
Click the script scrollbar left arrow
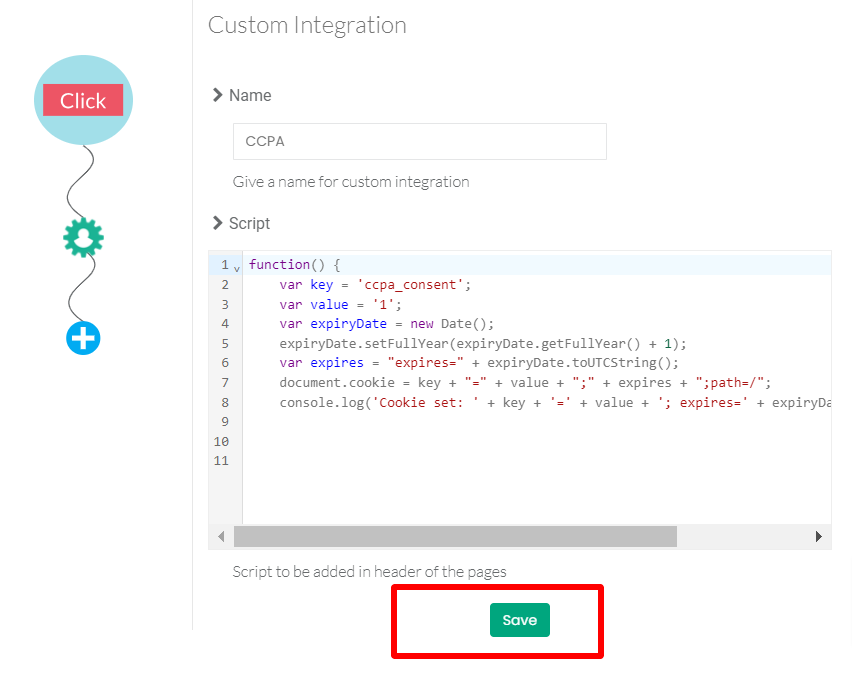pyautogui.click(x=221, y=537)
